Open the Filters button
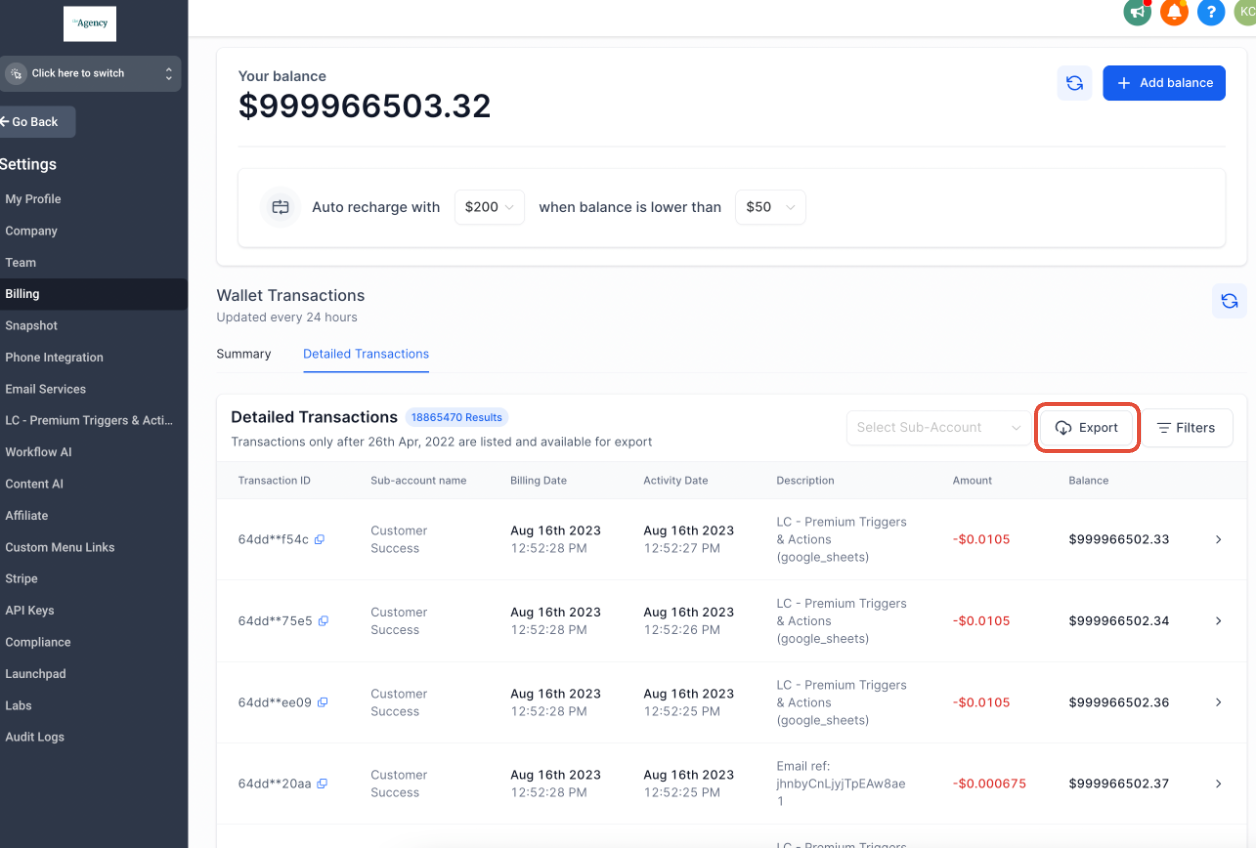1256x848 pixels. (x=1186, y=428)
